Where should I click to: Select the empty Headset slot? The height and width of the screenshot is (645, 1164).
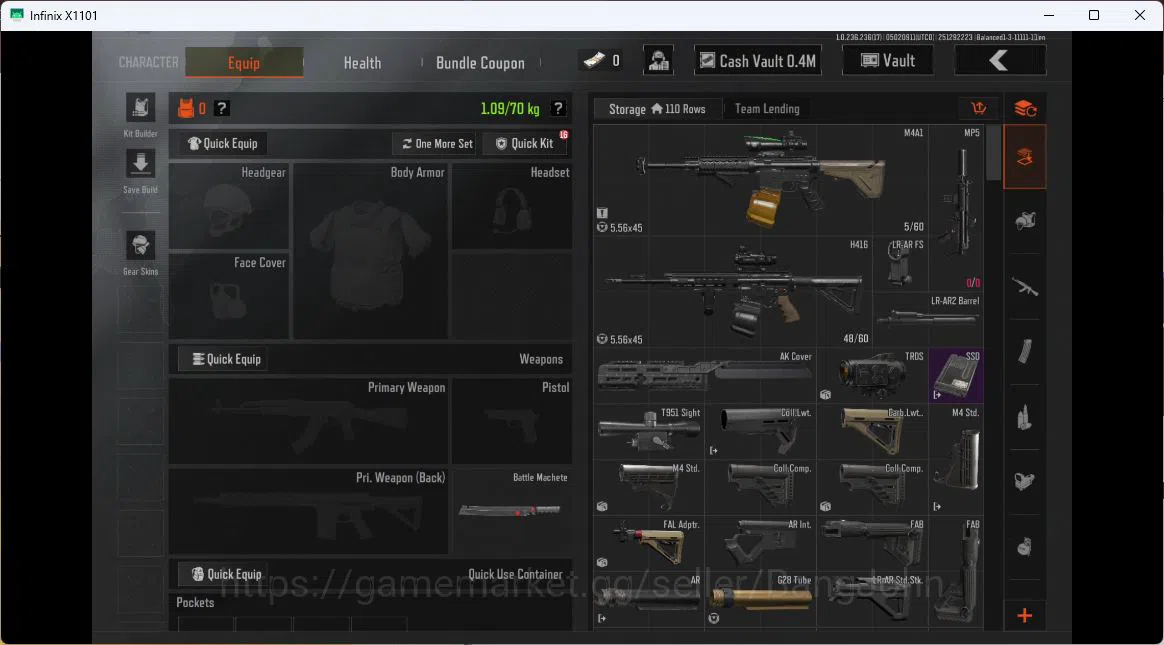point(511,206)
